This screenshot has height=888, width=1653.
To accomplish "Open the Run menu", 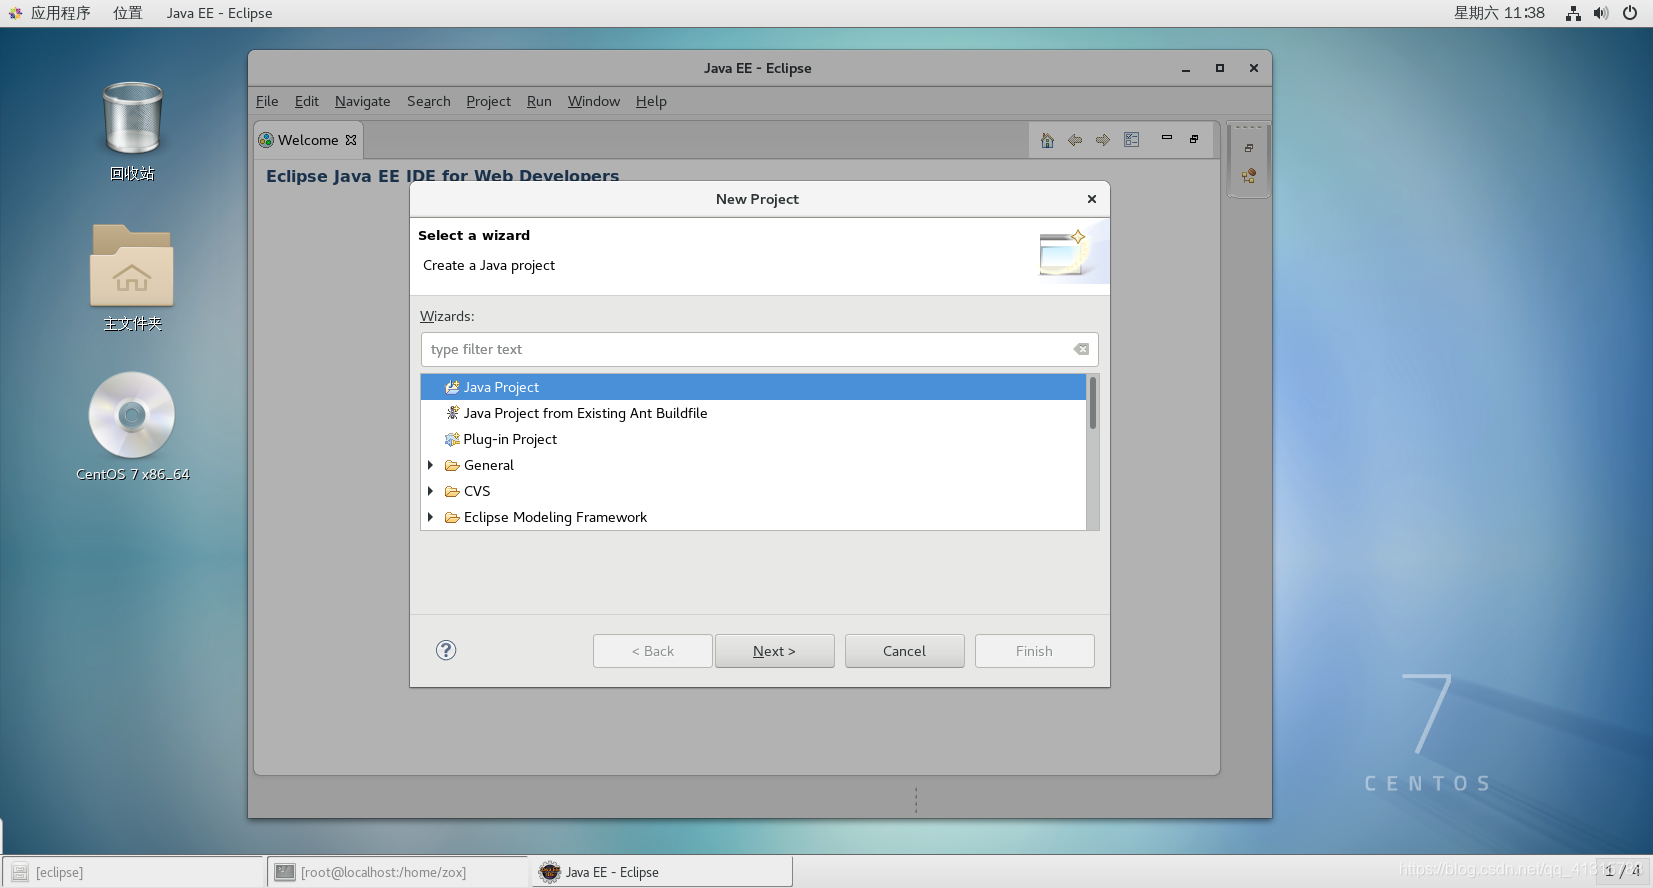I will point(539,101).
